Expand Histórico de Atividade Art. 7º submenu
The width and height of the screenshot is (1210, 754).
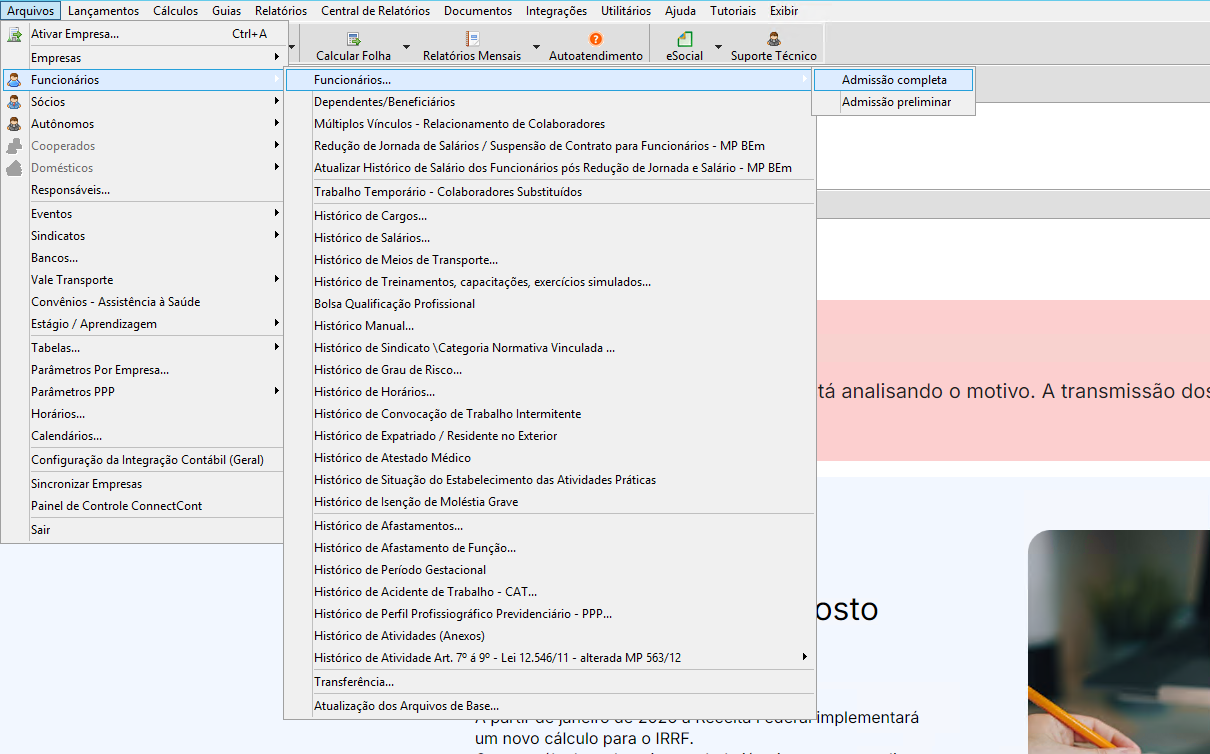tap(805, 658)
